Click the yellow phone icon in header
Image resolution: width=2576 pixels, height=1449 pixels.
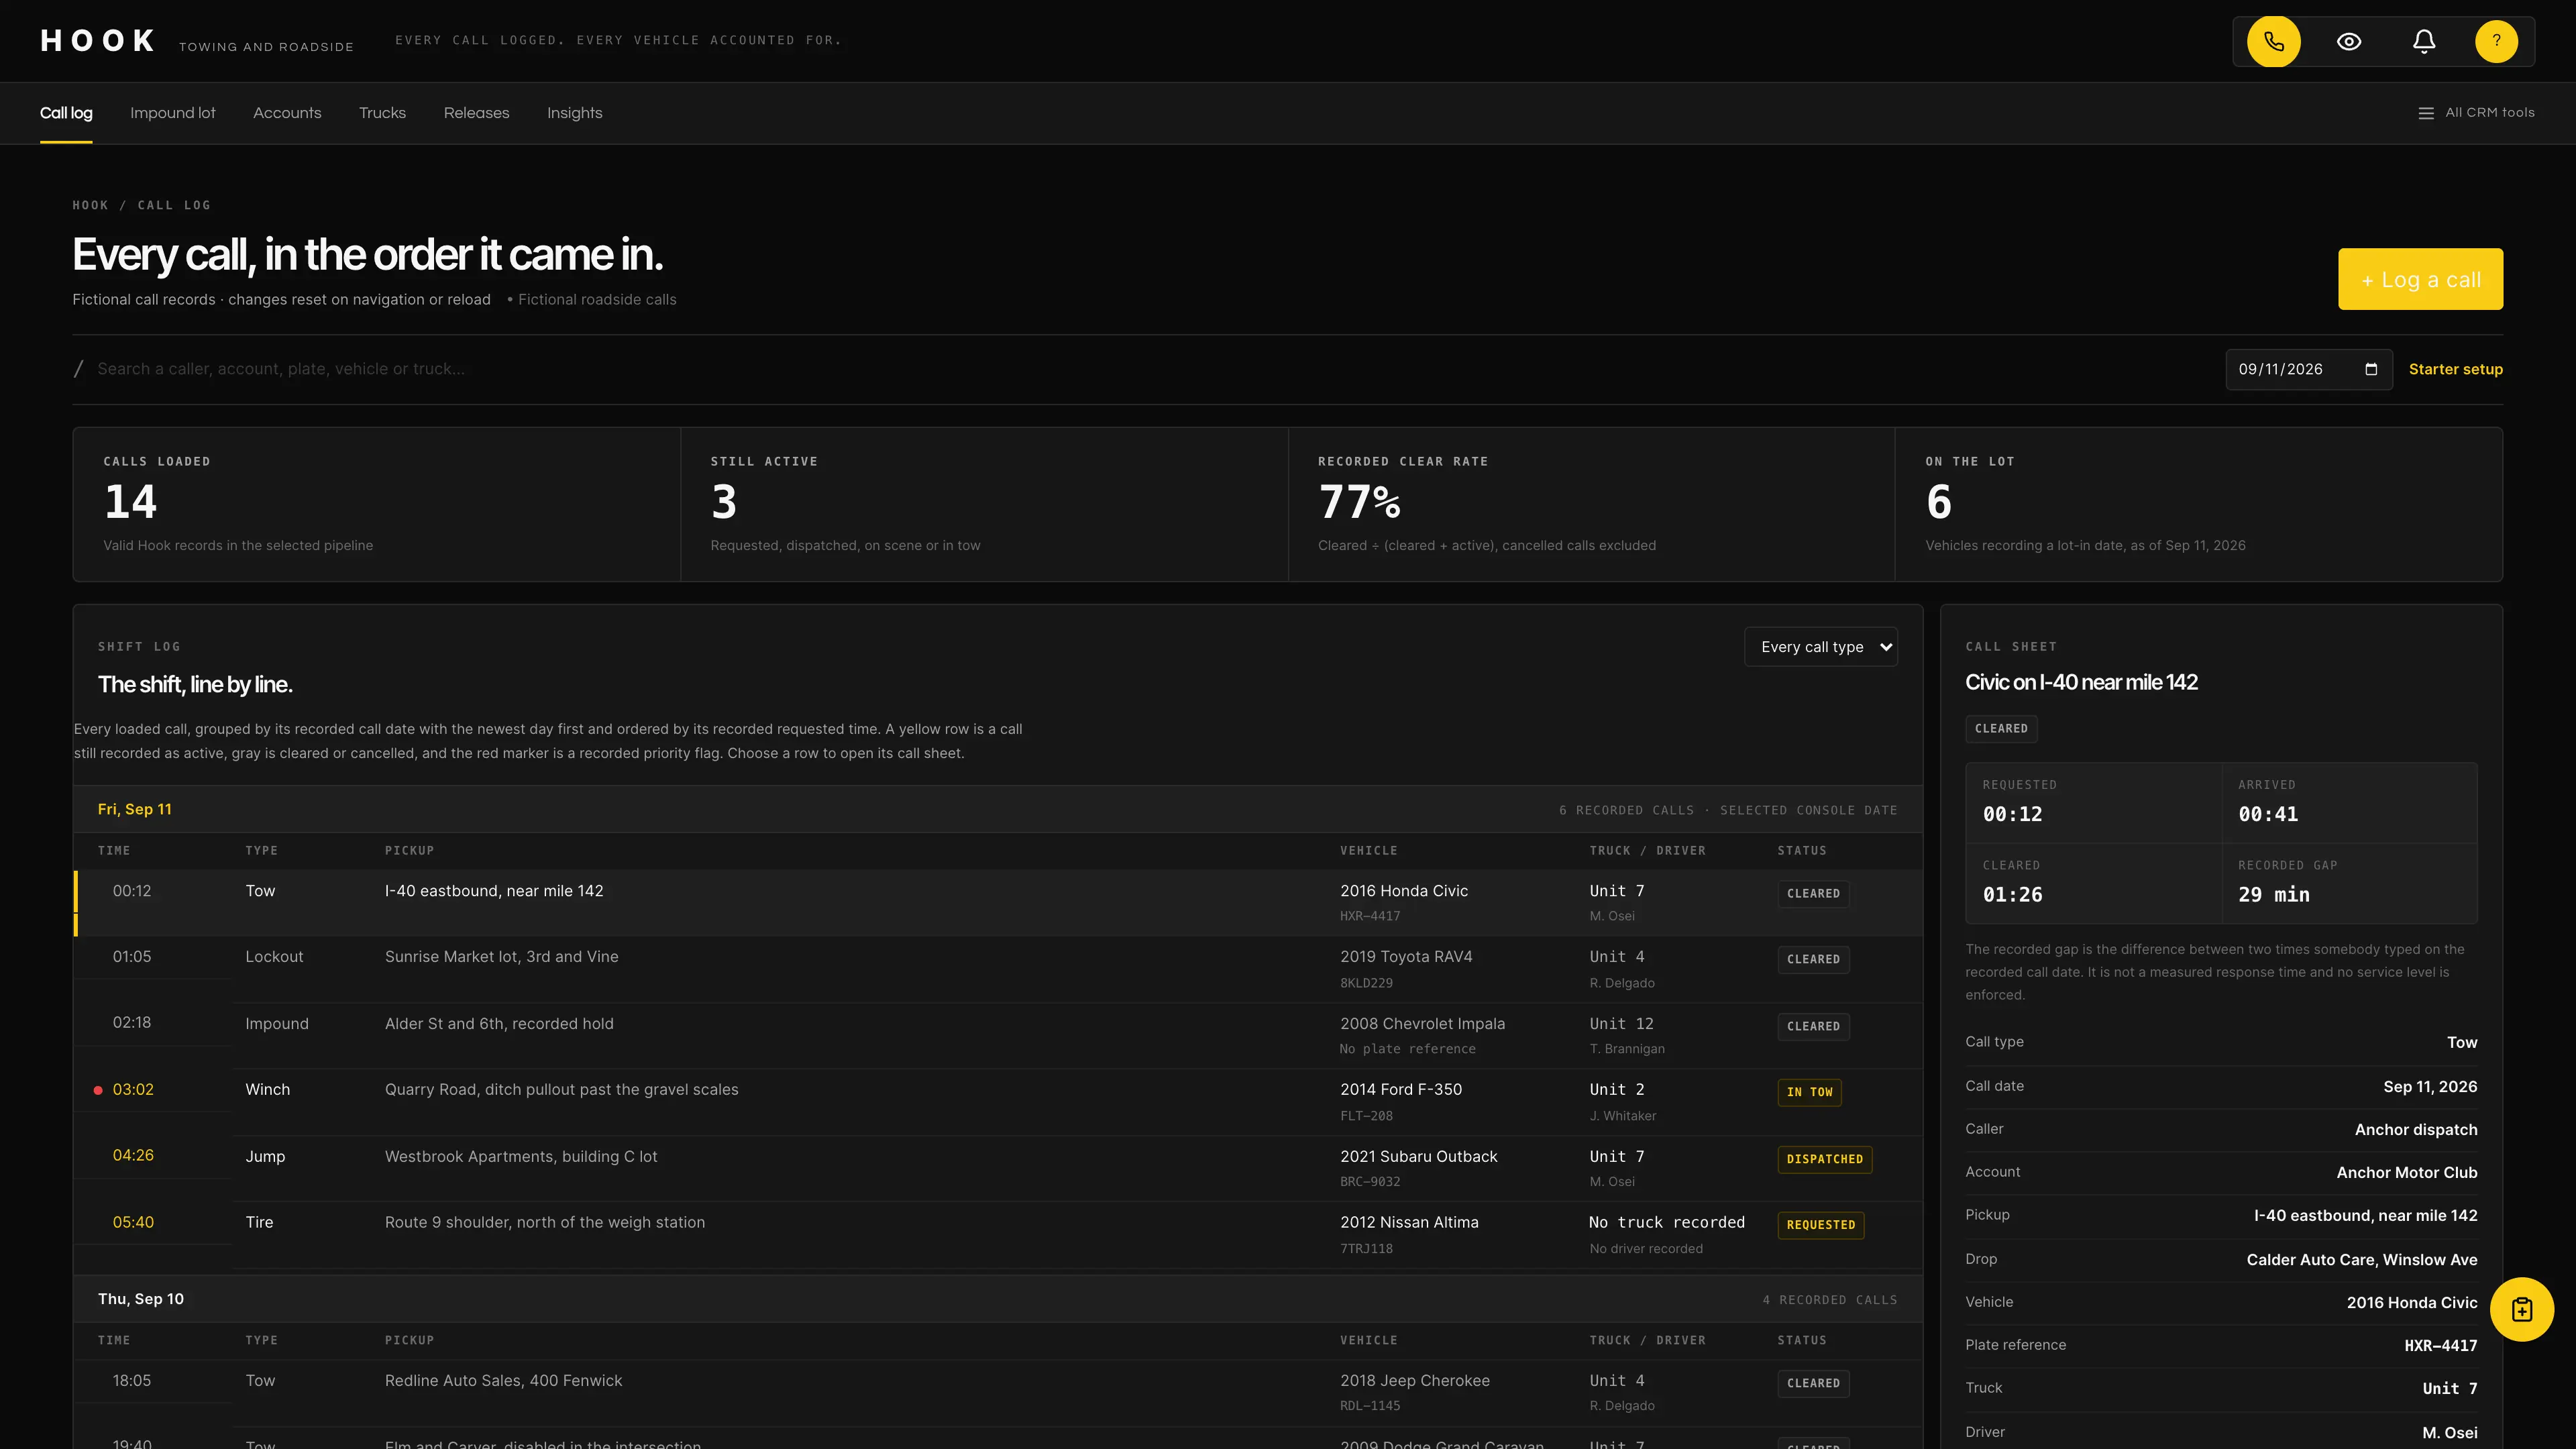coord(2273,41)
